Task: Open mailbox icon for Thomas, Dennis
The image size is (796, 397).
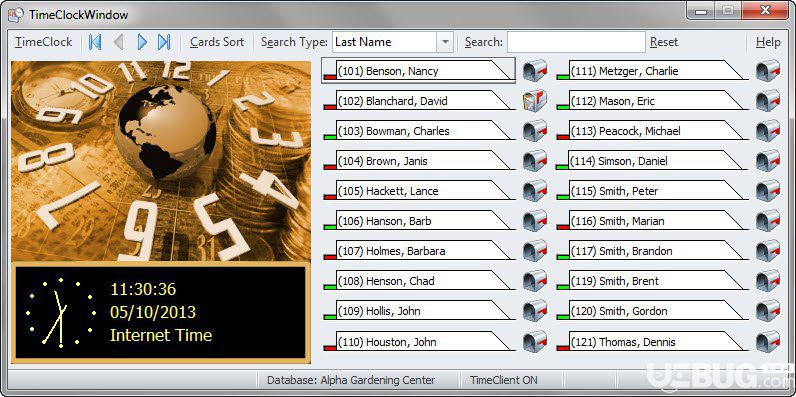Action: tap(768, 341)
